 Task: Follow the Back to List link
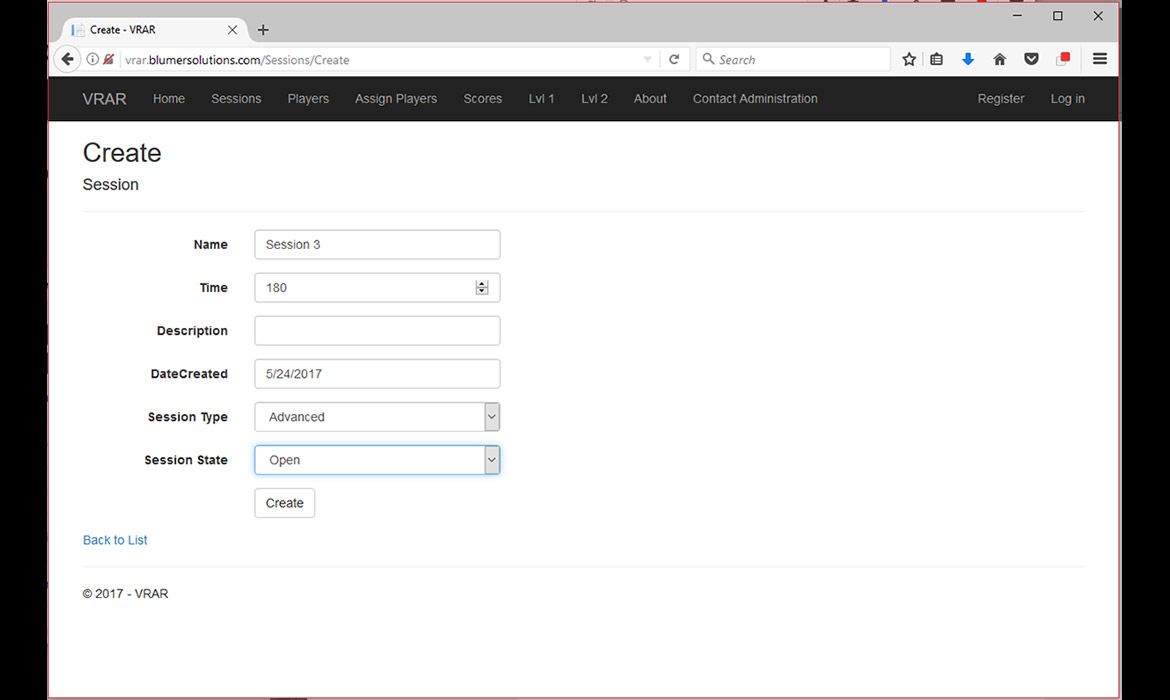tap(115, 540)
